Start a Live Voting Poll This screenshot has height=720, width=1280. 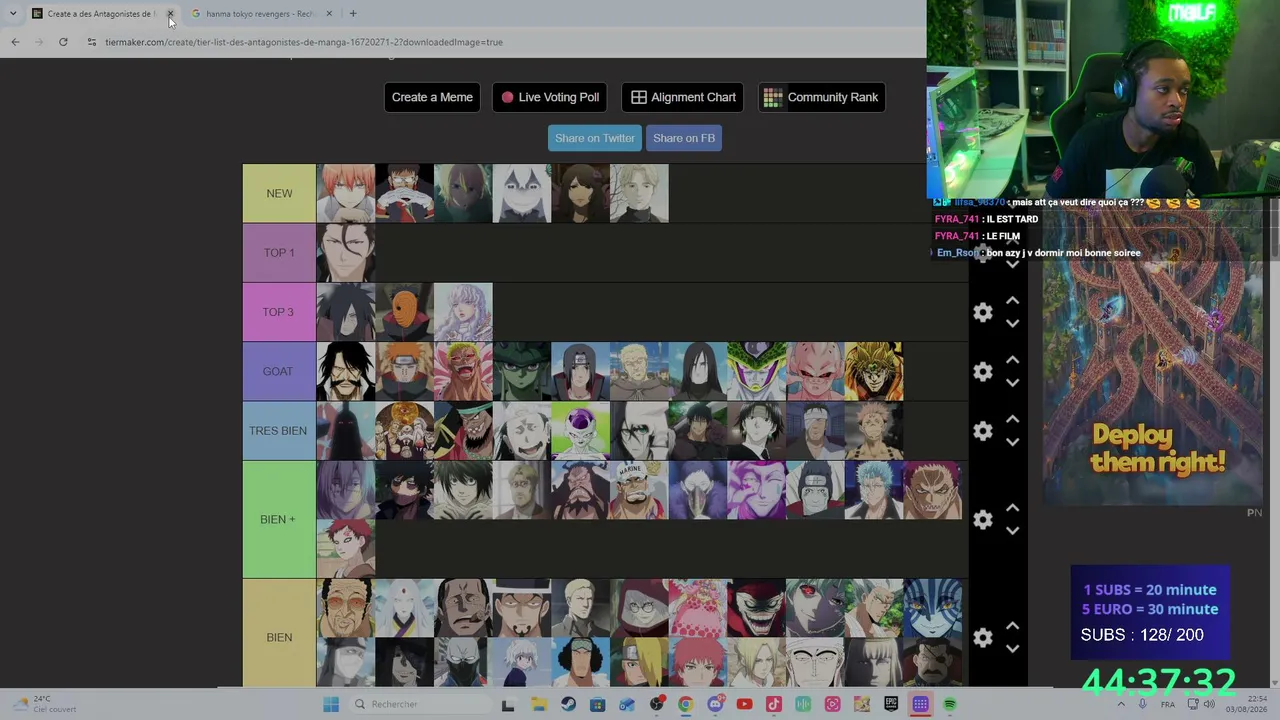click(x=550, y=97)
